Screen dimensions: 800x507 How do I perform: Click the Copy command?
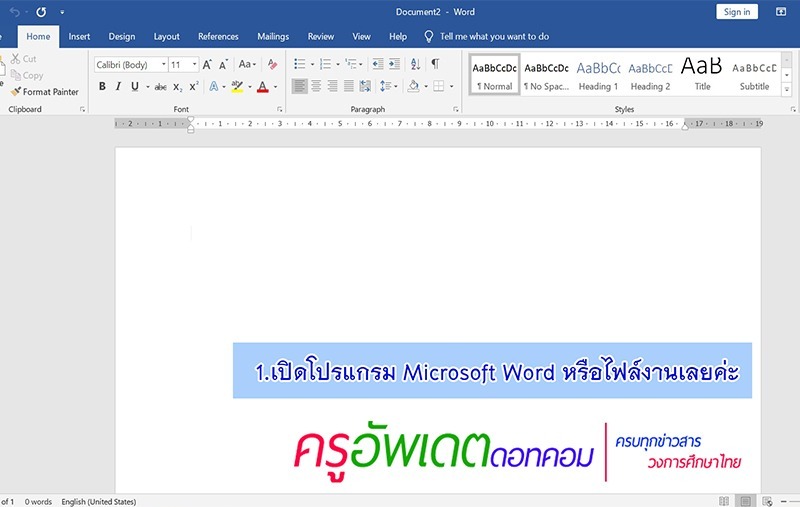(27, 75)
